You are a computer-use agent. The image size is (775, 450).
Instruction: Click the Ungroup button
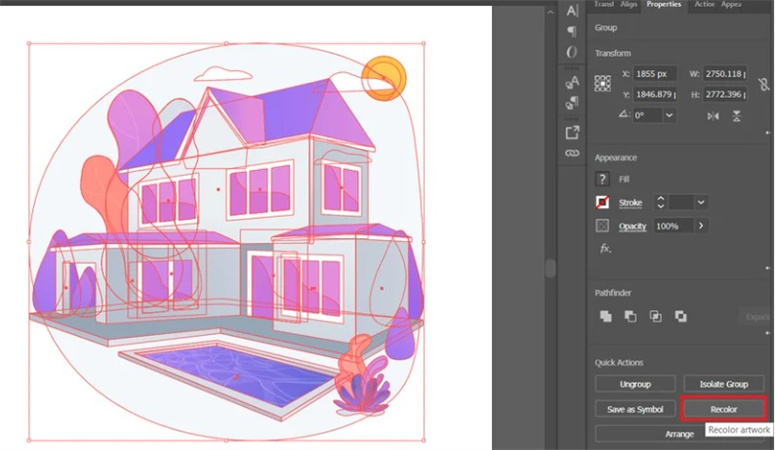pyautogui.click(x=635, y=384)
